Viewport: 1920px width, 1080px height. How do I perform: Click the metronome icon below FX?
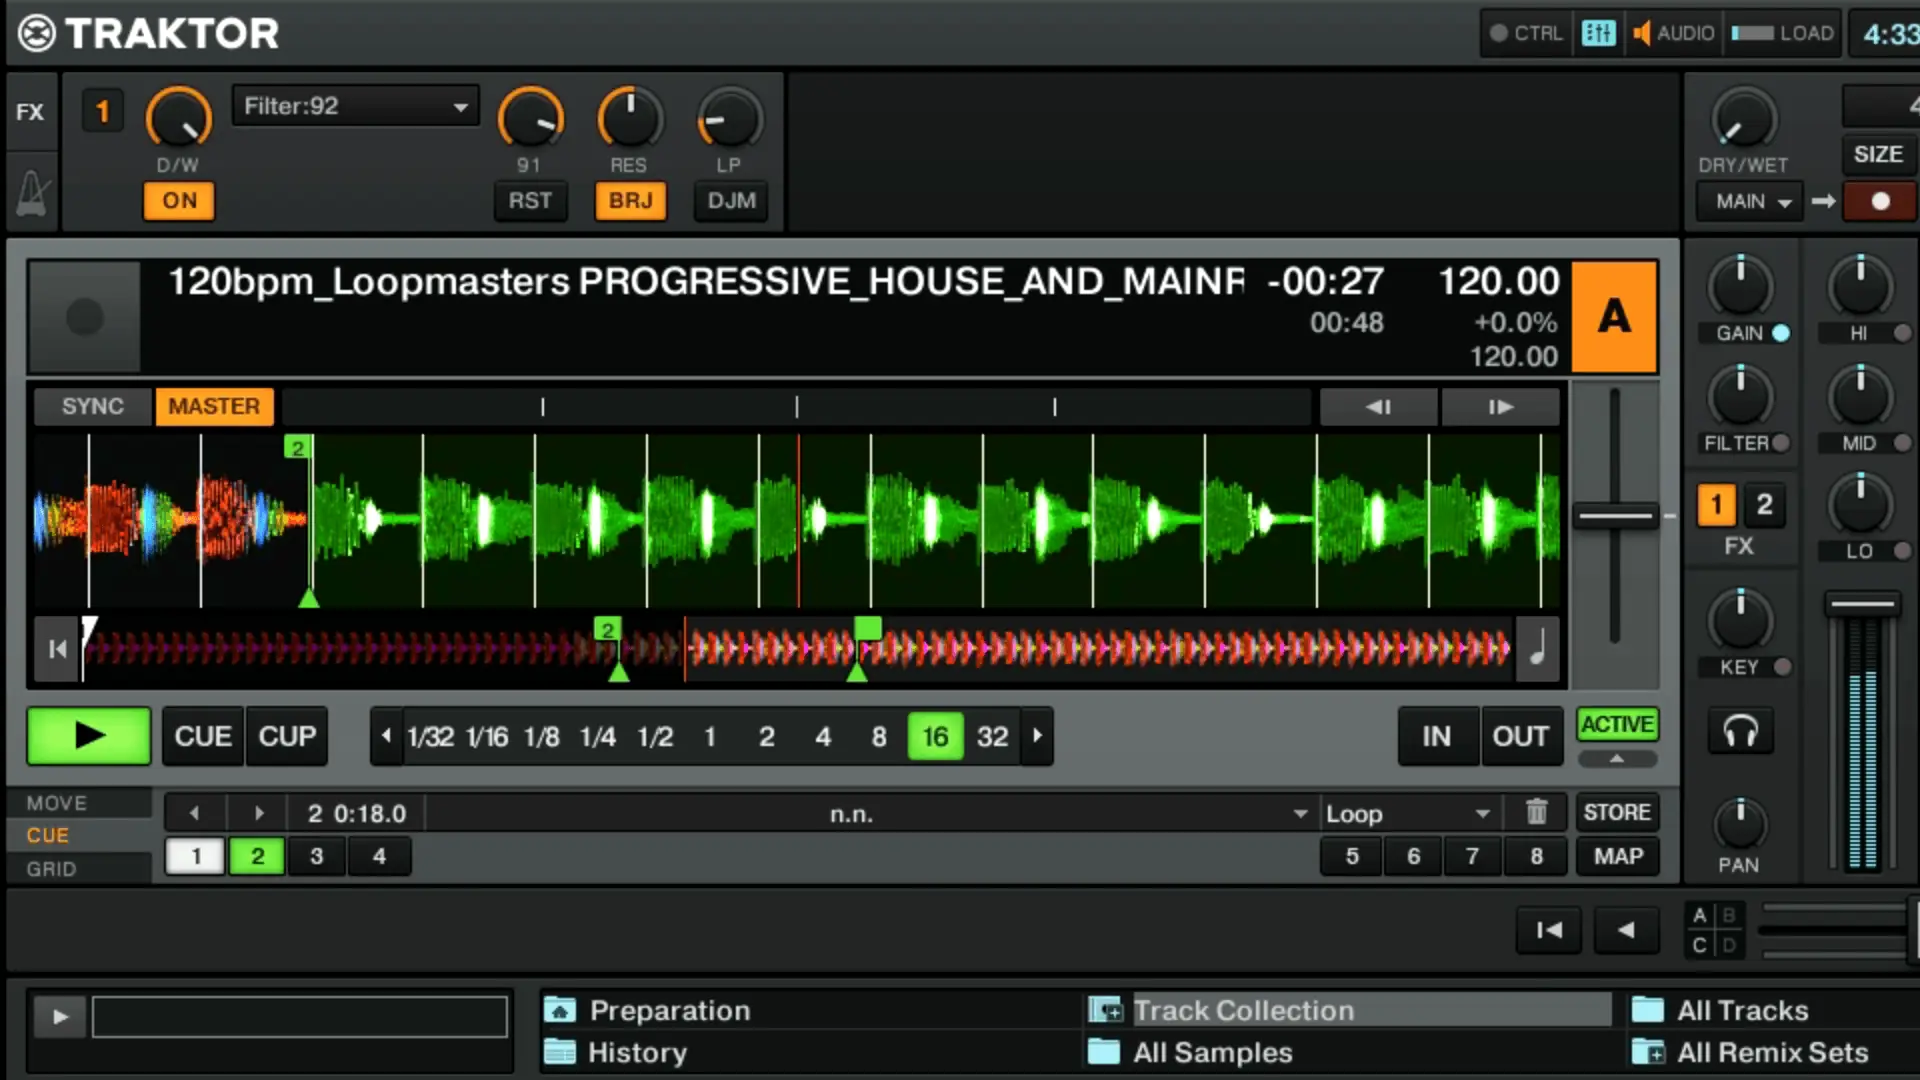32,194
